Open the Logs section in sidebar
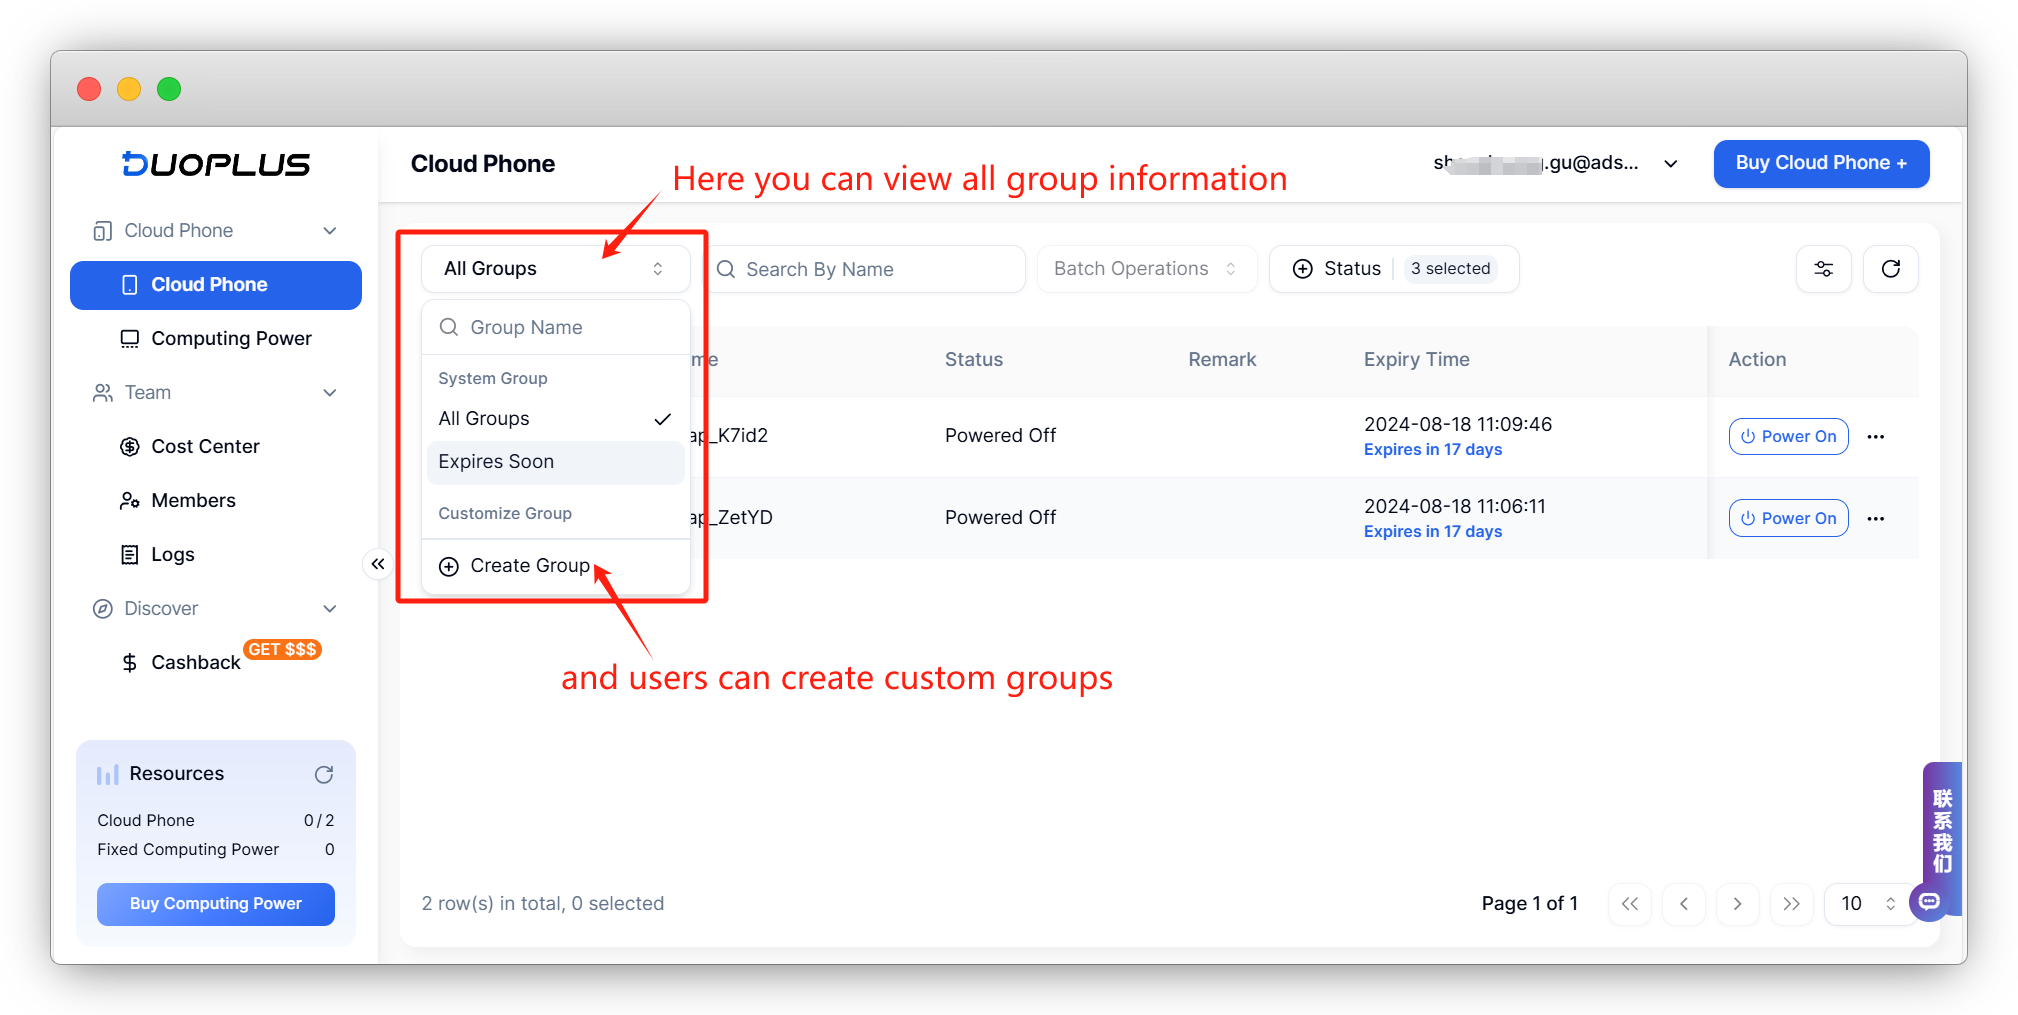 [x=173, y=554]
